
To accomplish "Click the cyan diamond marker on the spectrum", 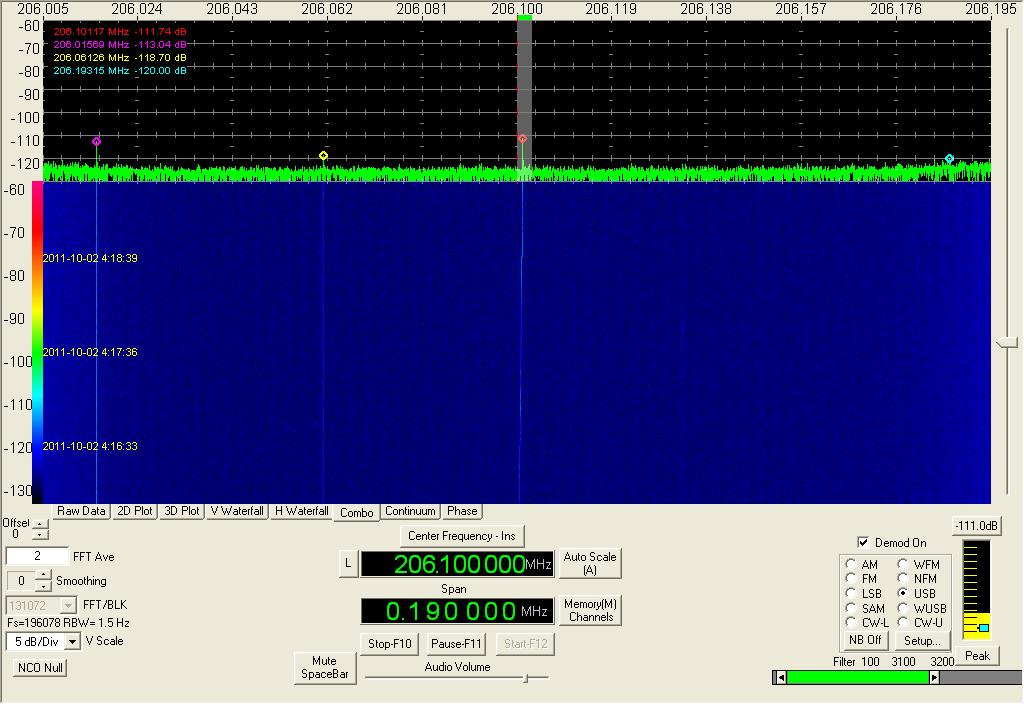I will (950, 159).
